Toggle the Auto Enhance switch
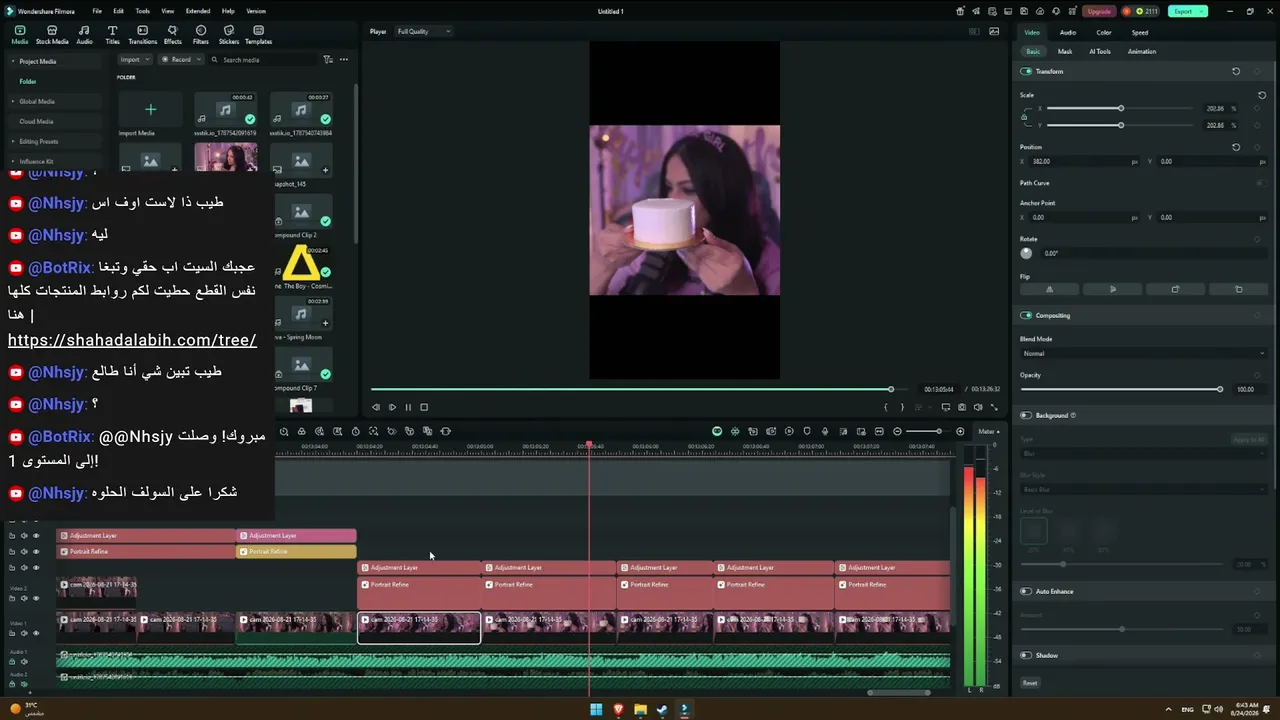The height and width of the screenshot is (720, 1280). pyautogui.click(x=1026, y=592)
